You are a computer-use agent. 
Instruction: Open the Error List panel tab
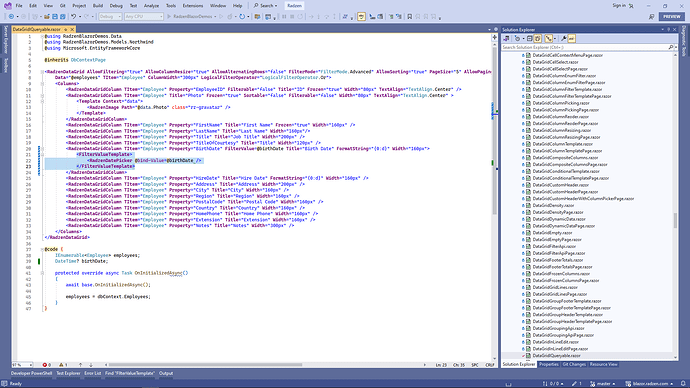pos(92,373)
